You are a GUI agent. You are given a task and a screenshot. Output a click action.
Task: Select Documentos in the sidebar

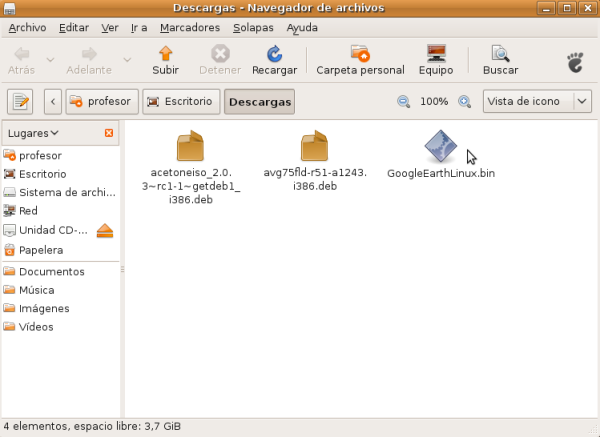click(51, 272)
